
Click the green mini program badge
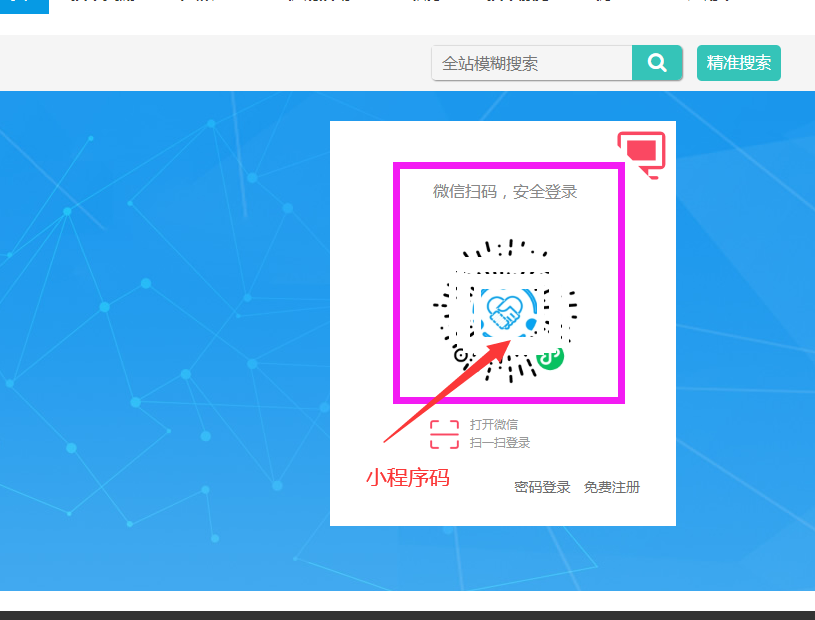pos(550,358)
